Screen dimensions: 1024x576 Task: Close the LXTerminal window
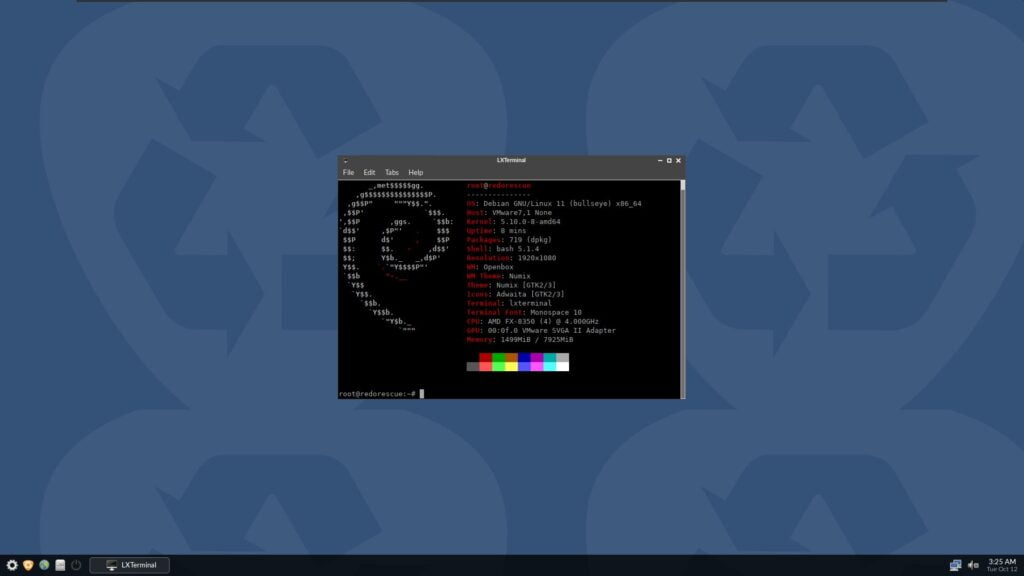[678, 161]
